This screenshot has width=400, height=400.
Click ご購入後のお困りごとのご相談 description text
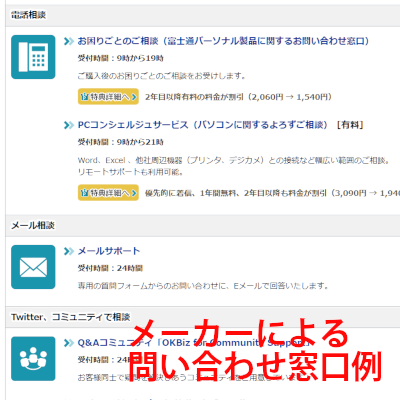[x=162, y=76]
